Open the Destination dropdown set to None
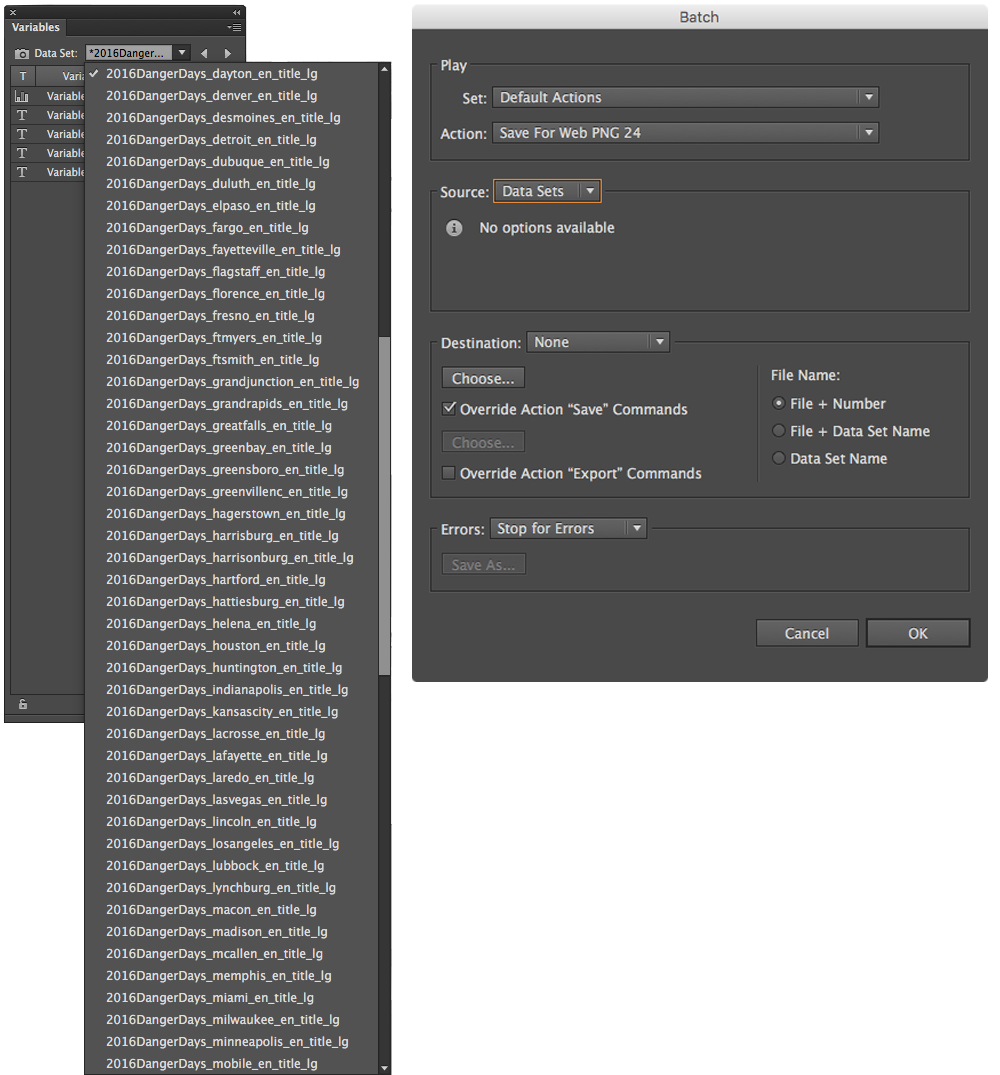 click(x=598, y=342)
